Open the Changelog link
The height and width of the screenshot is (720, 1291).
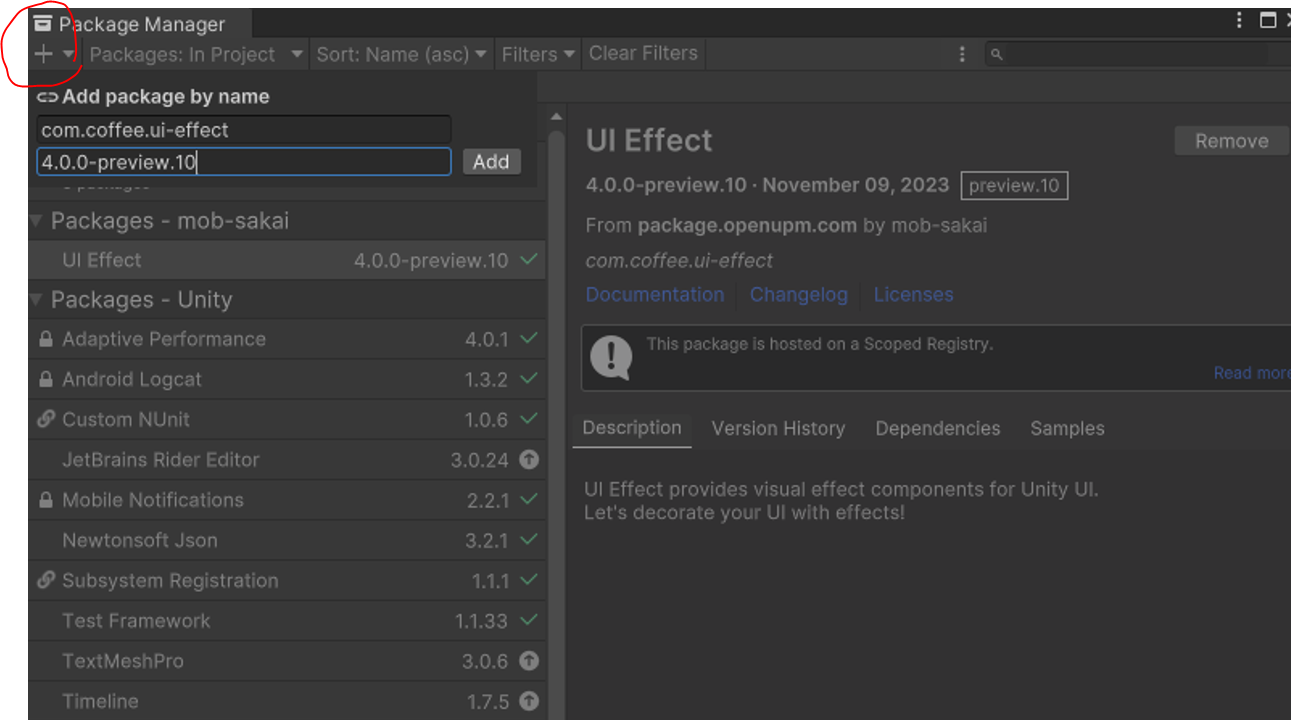[x=798, y=295]
